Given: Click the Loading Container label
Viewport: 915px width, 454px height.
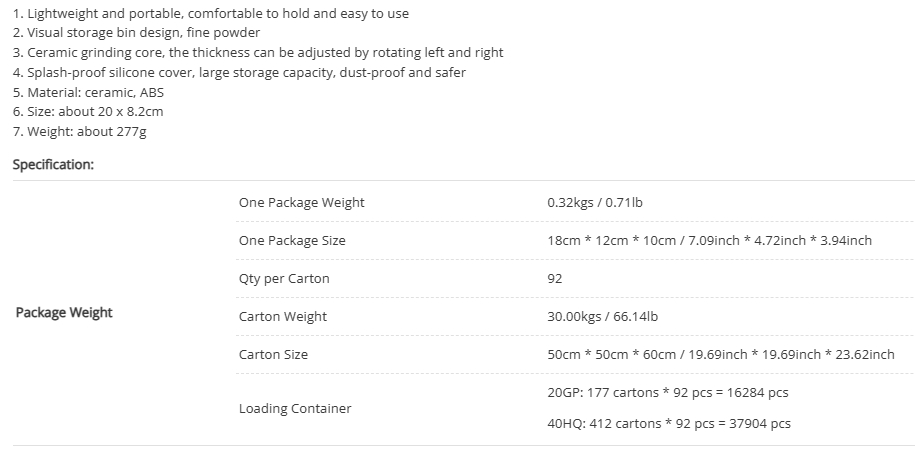Looking at the screenshot, I should click(x=295, y=408).
